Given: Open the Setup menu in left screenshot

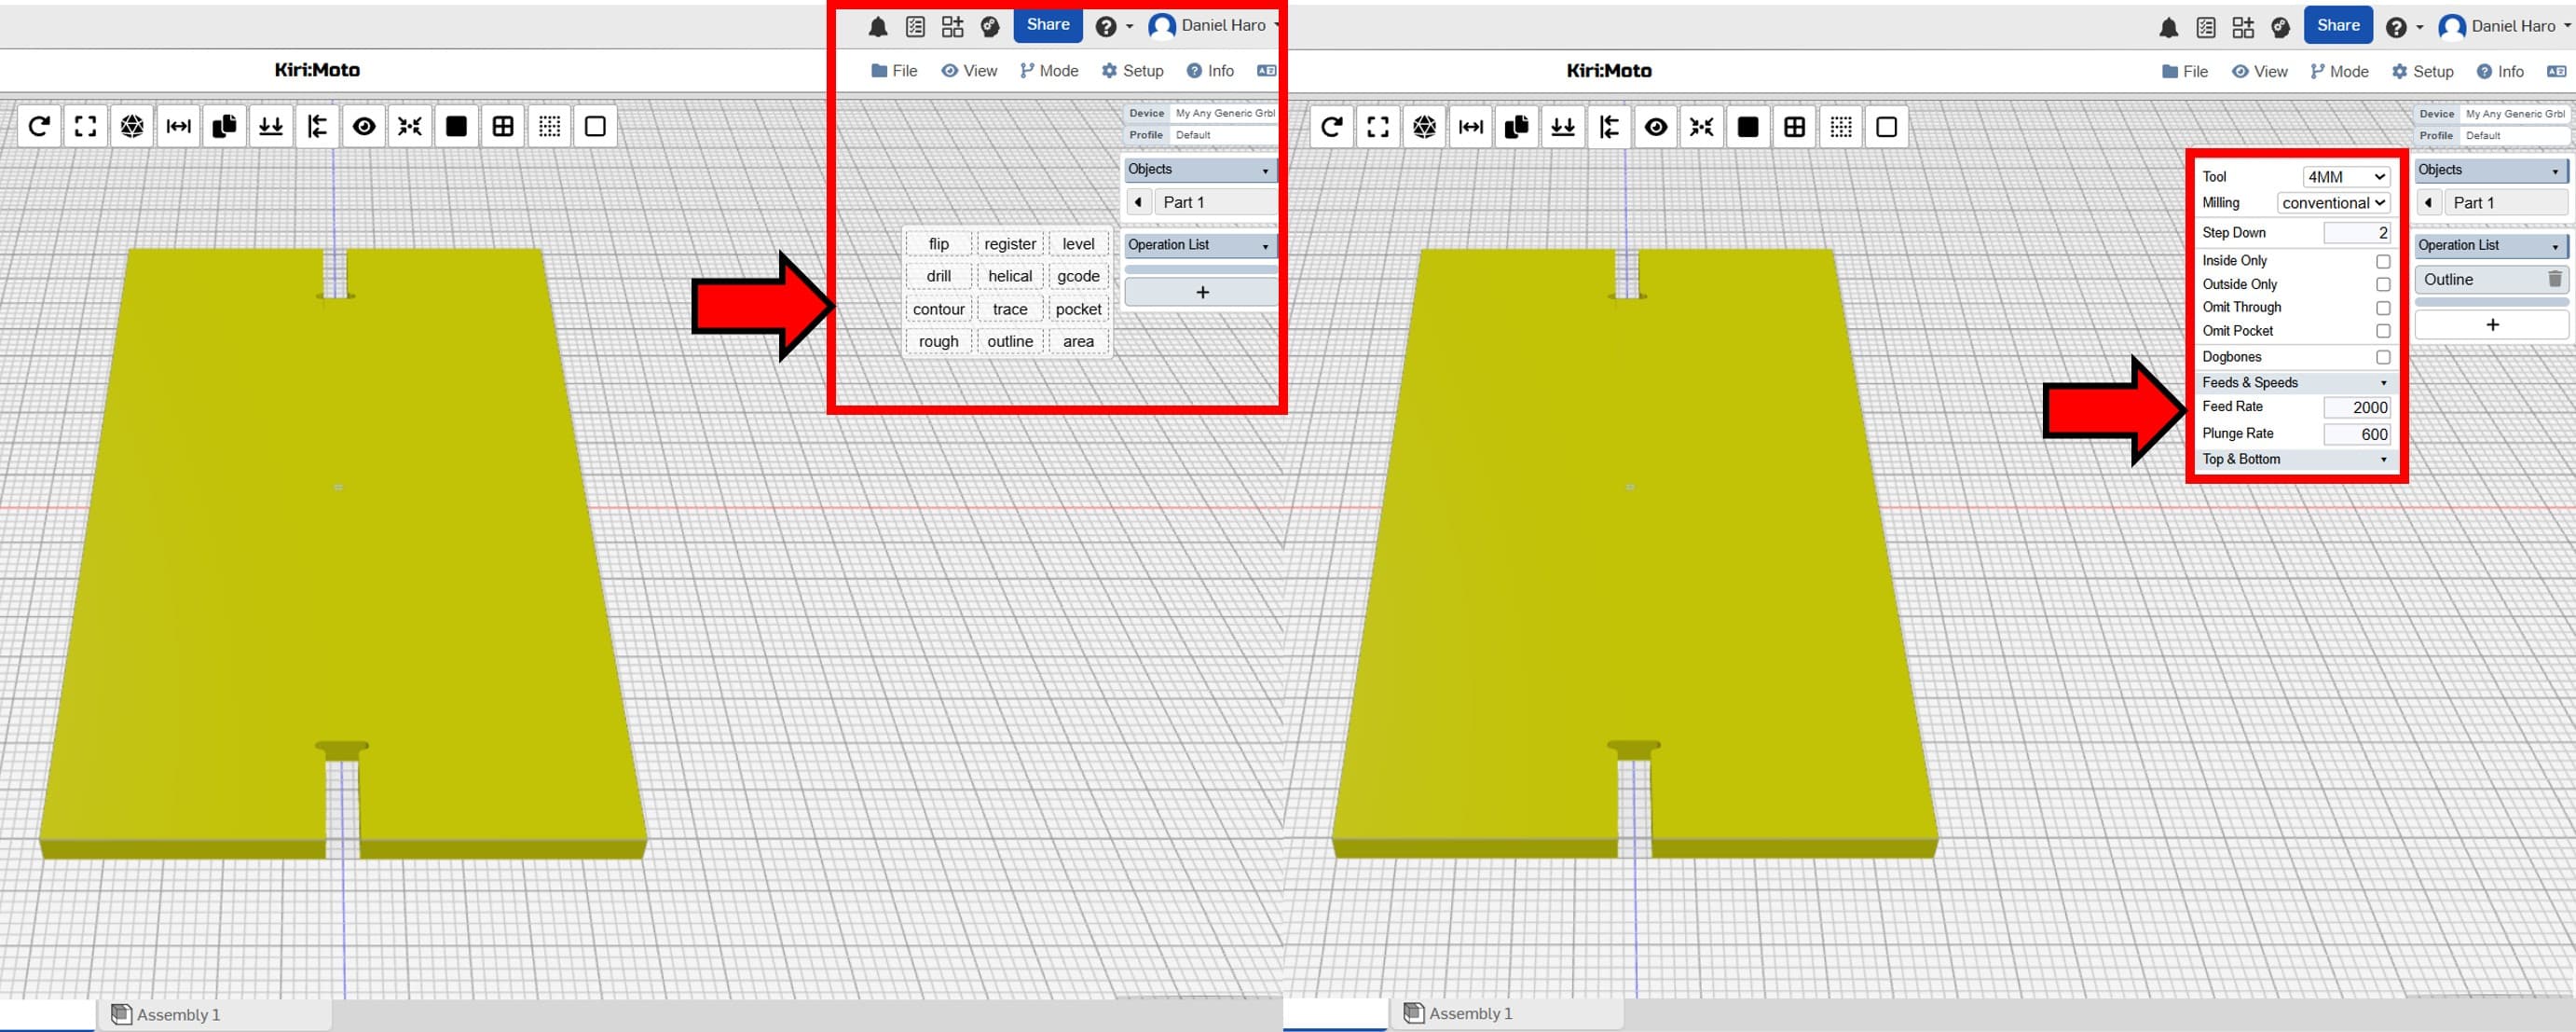Looking at the screenshot, I should point(1132,71).
